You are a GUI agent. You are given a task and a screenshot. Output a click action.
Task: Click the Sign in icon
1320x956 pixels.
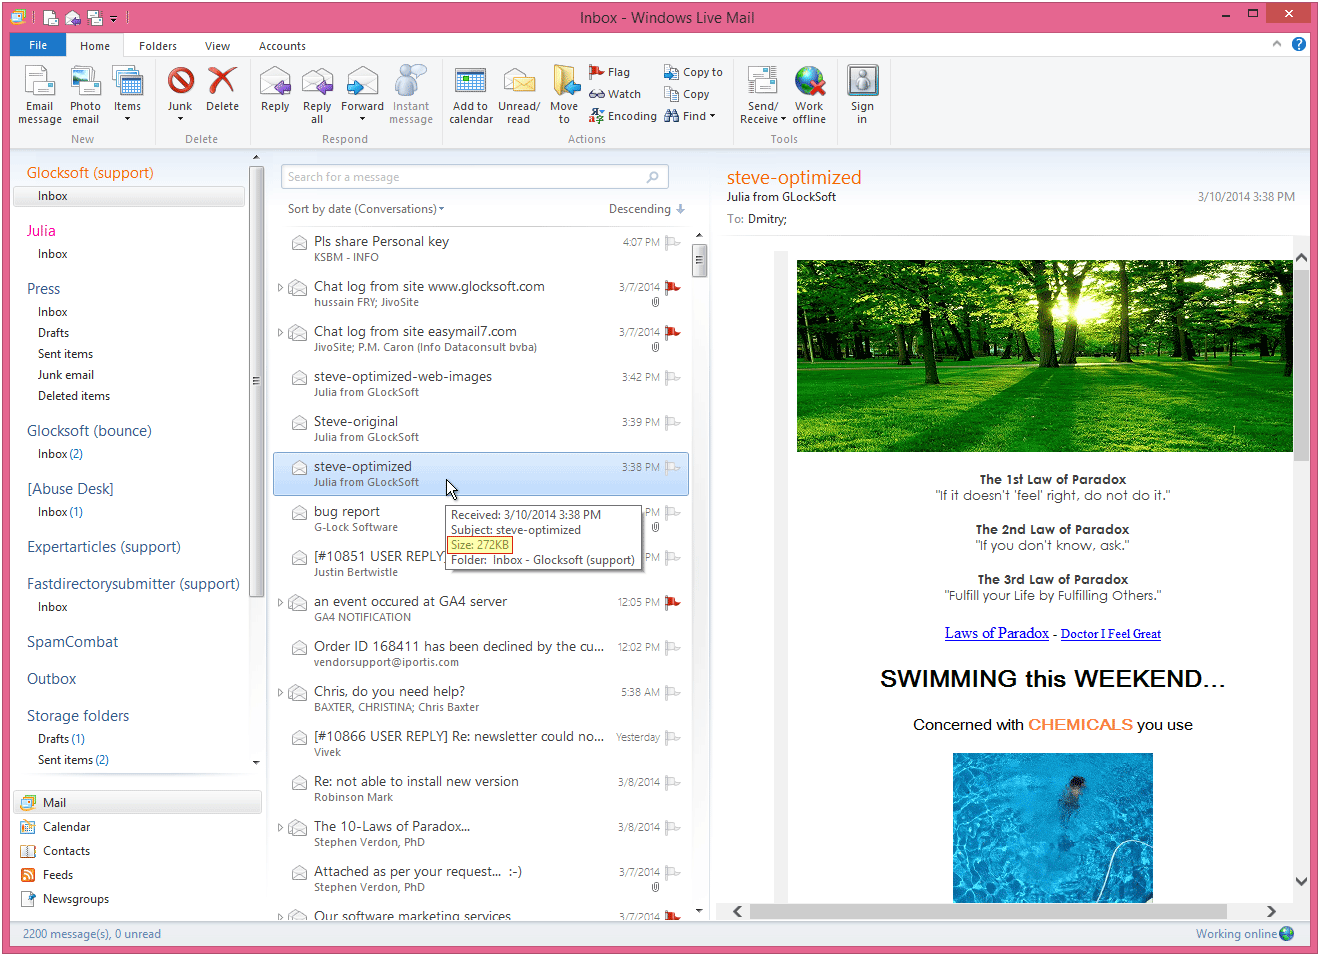[862, 81]
